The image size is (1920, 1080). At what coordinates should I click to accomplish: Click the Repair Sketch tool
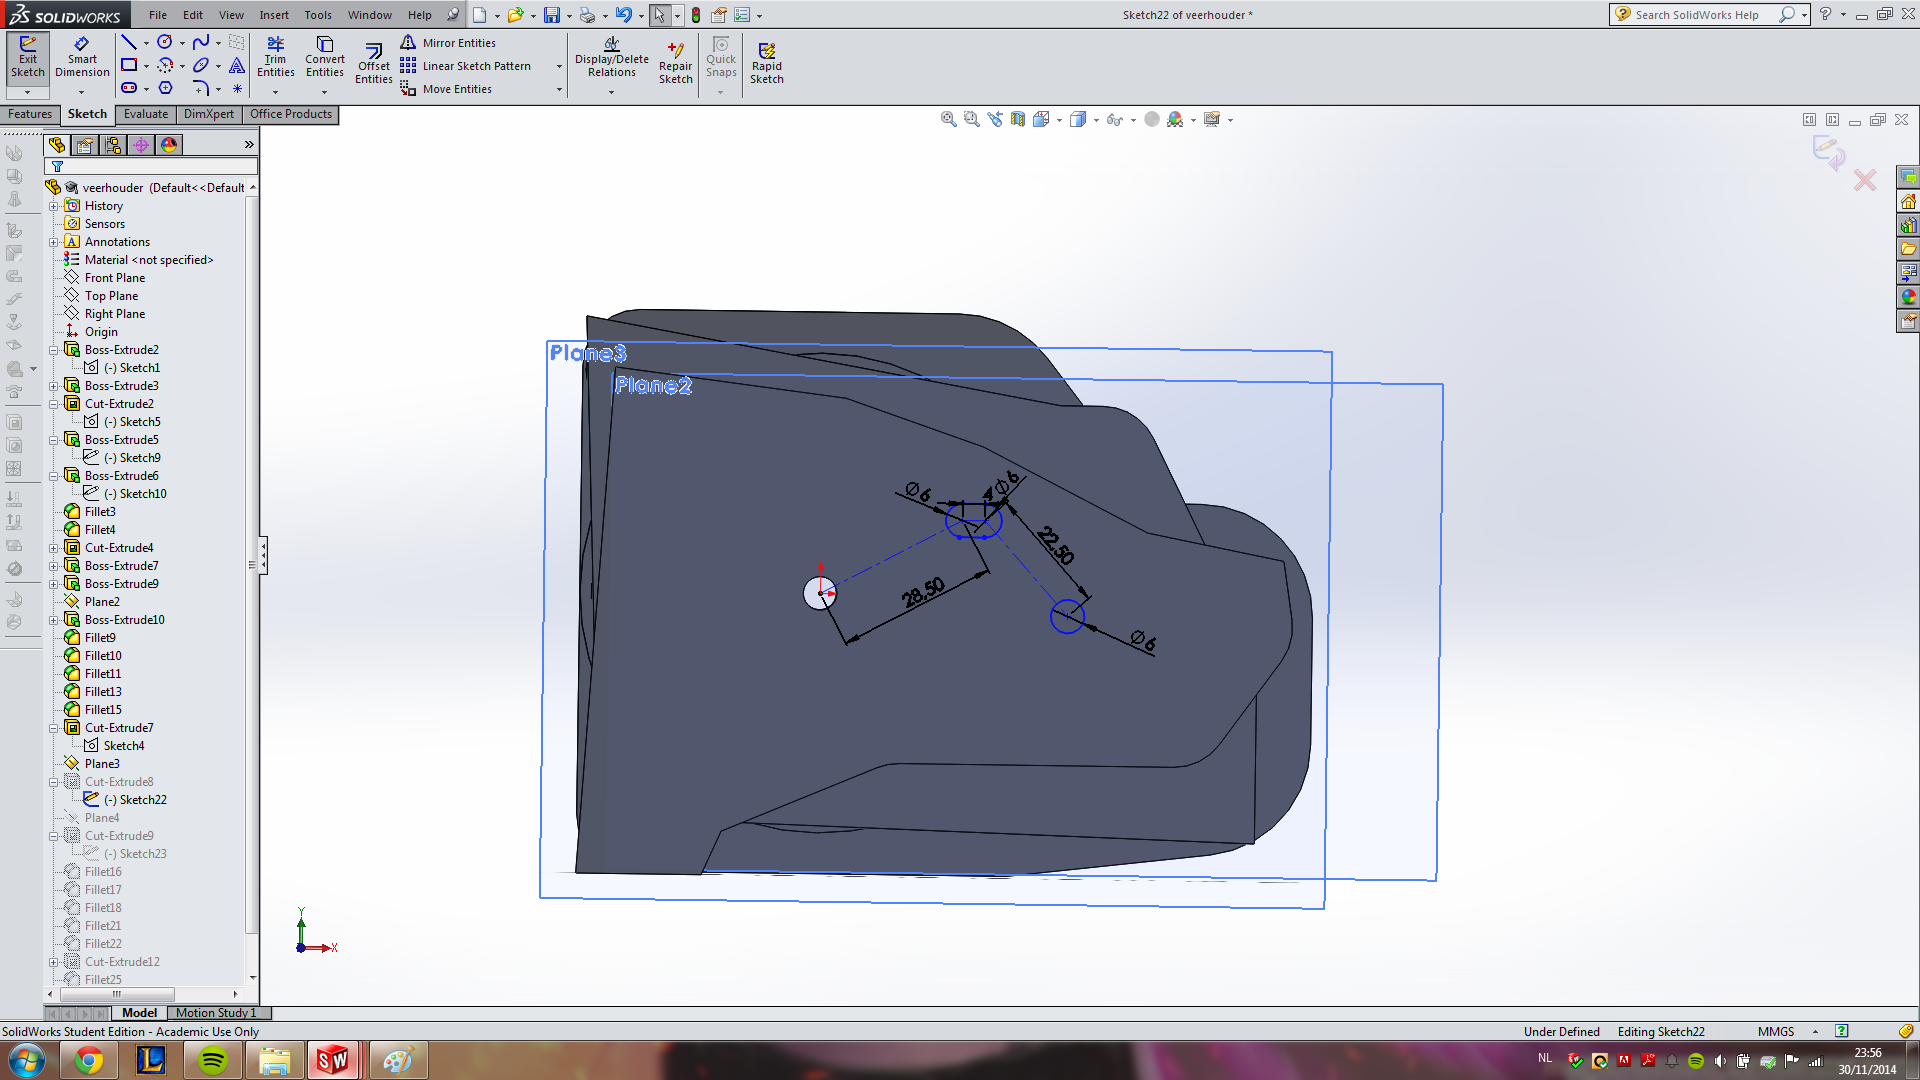[675, 64]
